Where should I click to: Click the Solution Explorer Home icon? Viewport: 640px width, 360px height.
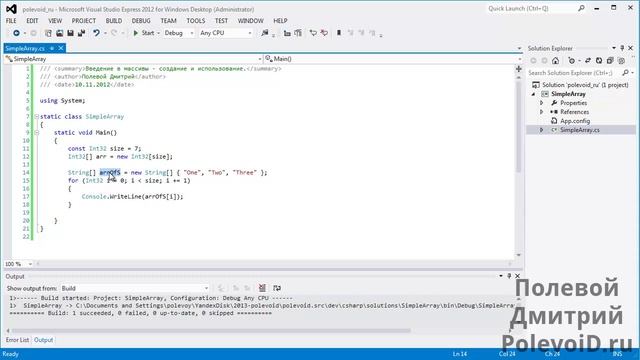click(x=555, y=61)
